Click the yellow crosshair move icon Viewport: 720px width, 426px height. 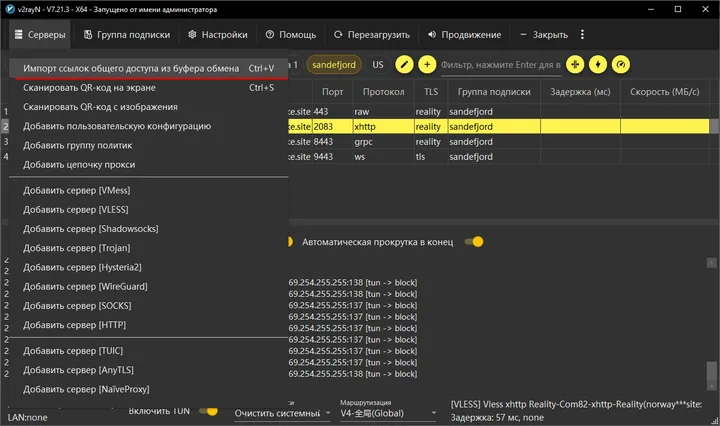coord(575,65)
